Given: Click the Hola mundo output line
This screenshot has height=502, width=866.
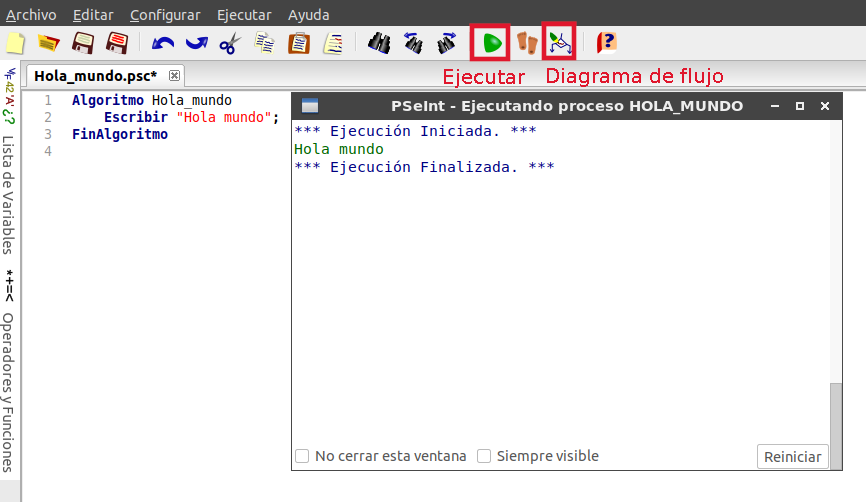Looking at the screenshot, I should (339, 149).
